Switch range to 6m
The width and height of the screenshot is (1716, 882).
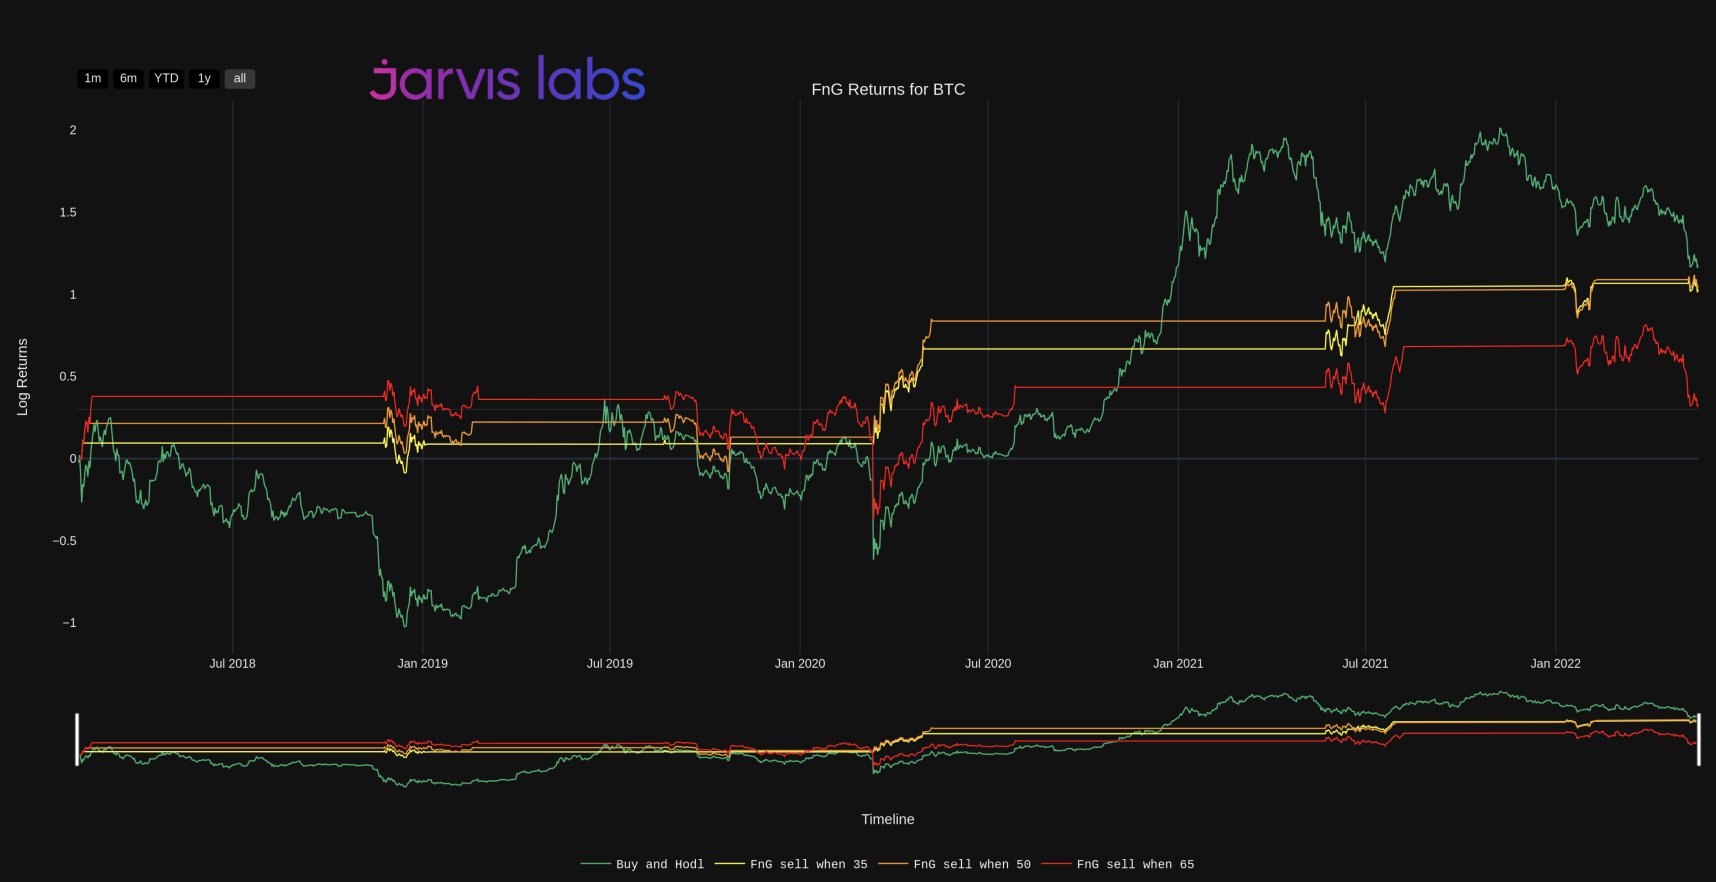coord(128,78)
